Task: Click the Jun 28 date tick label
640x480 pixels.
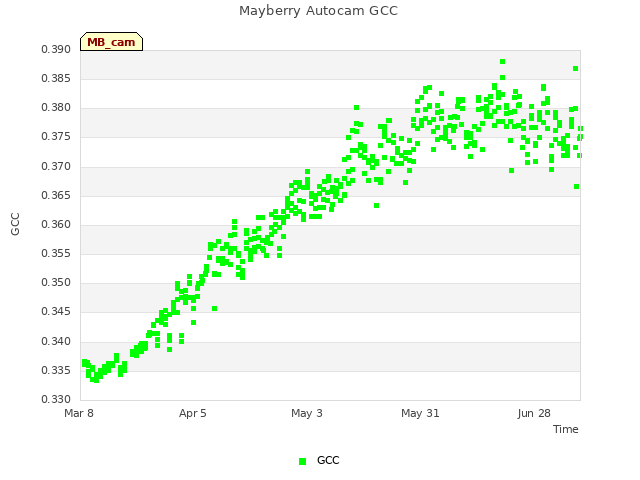Action: 534,413
